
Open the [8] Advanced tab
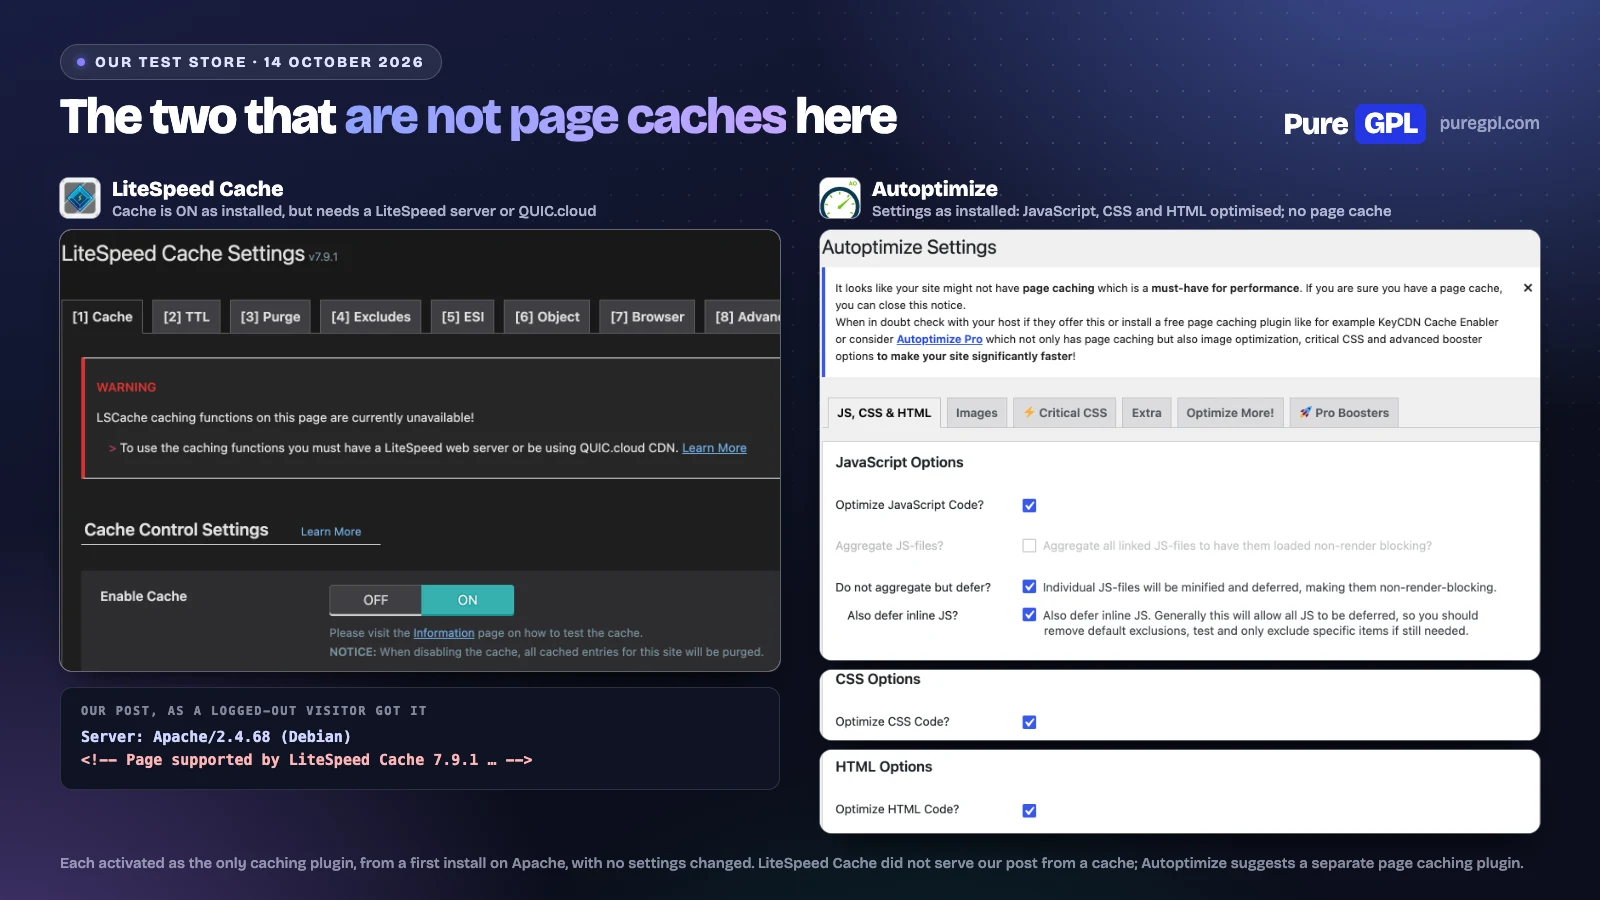tap(742, 317)
